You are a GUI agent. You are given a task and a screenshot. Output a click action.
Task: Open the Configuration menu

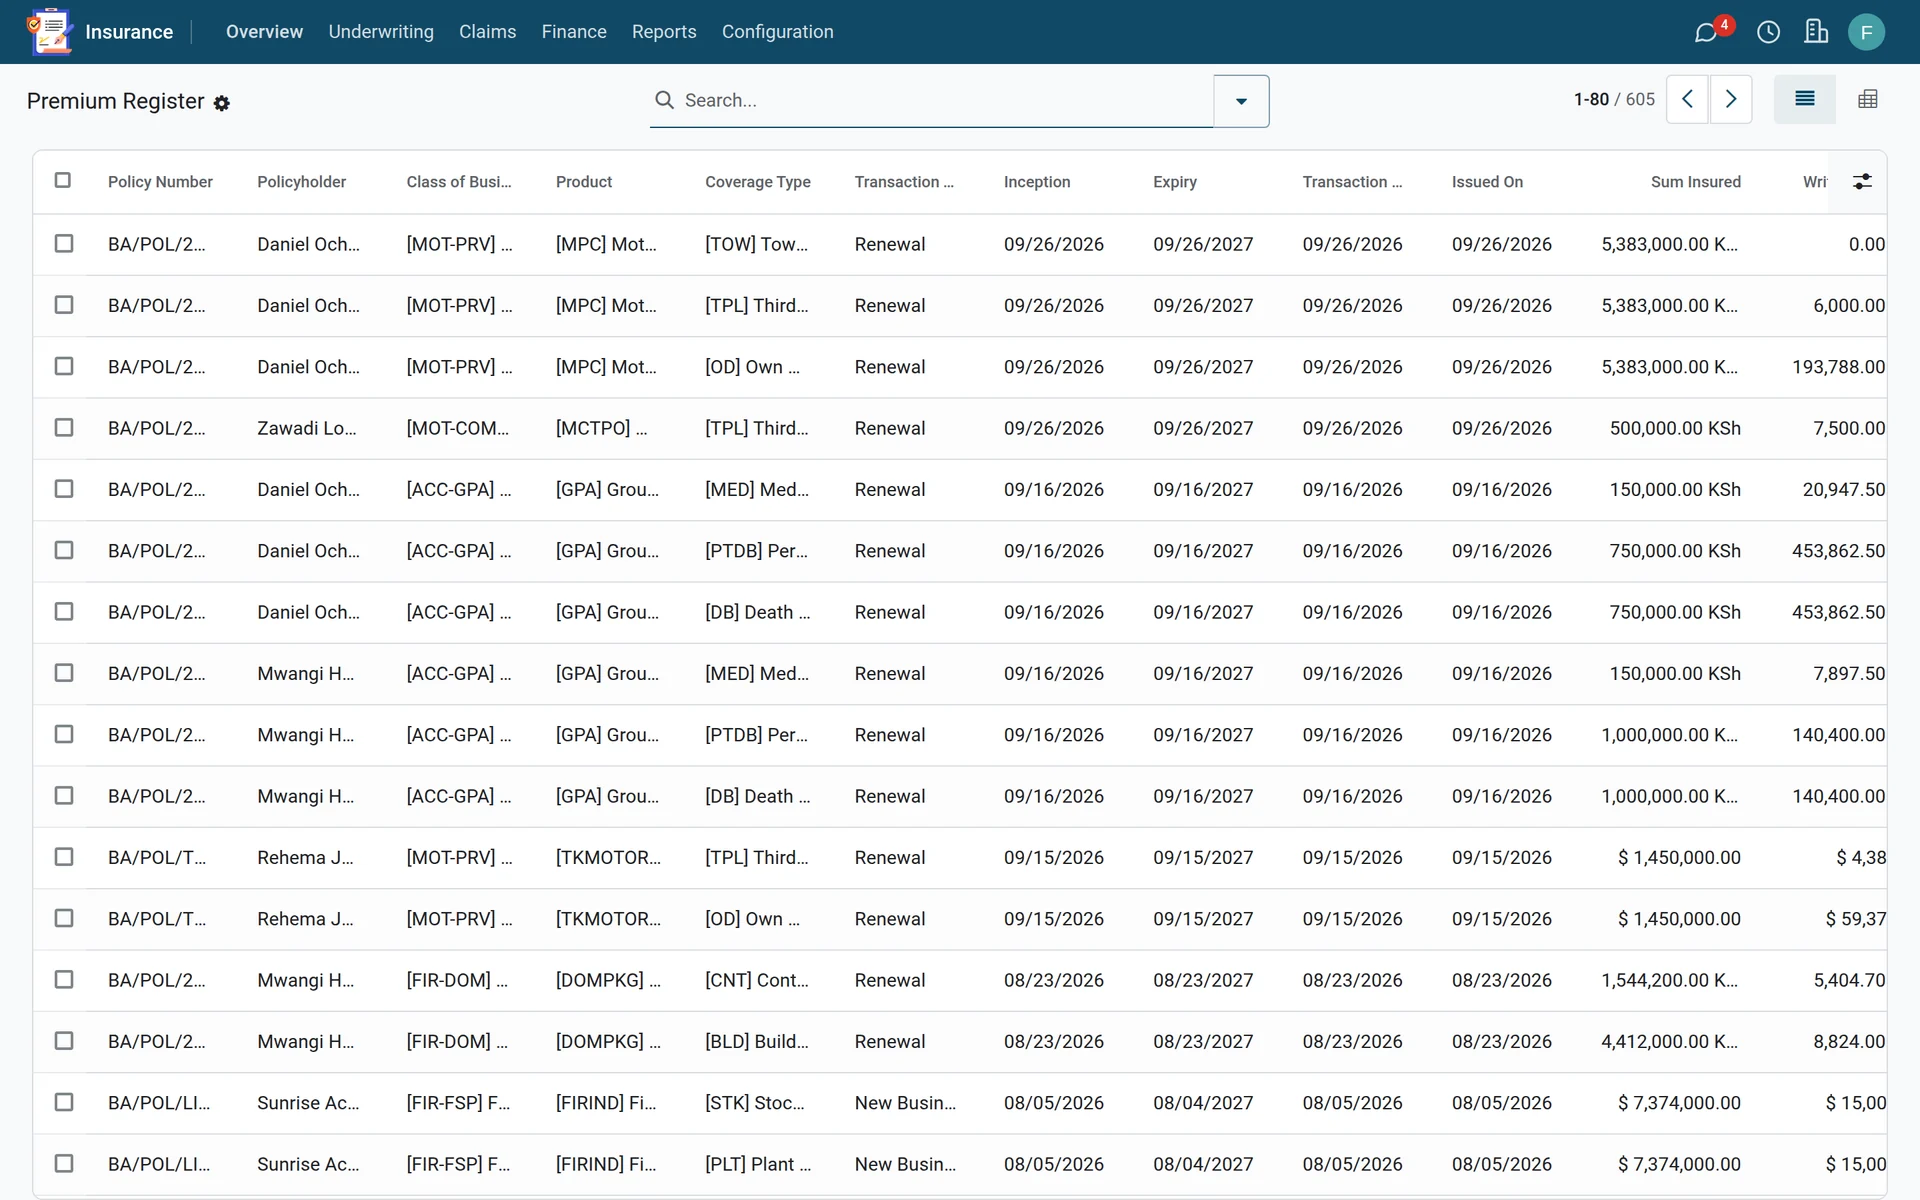[x=777, y=32]
